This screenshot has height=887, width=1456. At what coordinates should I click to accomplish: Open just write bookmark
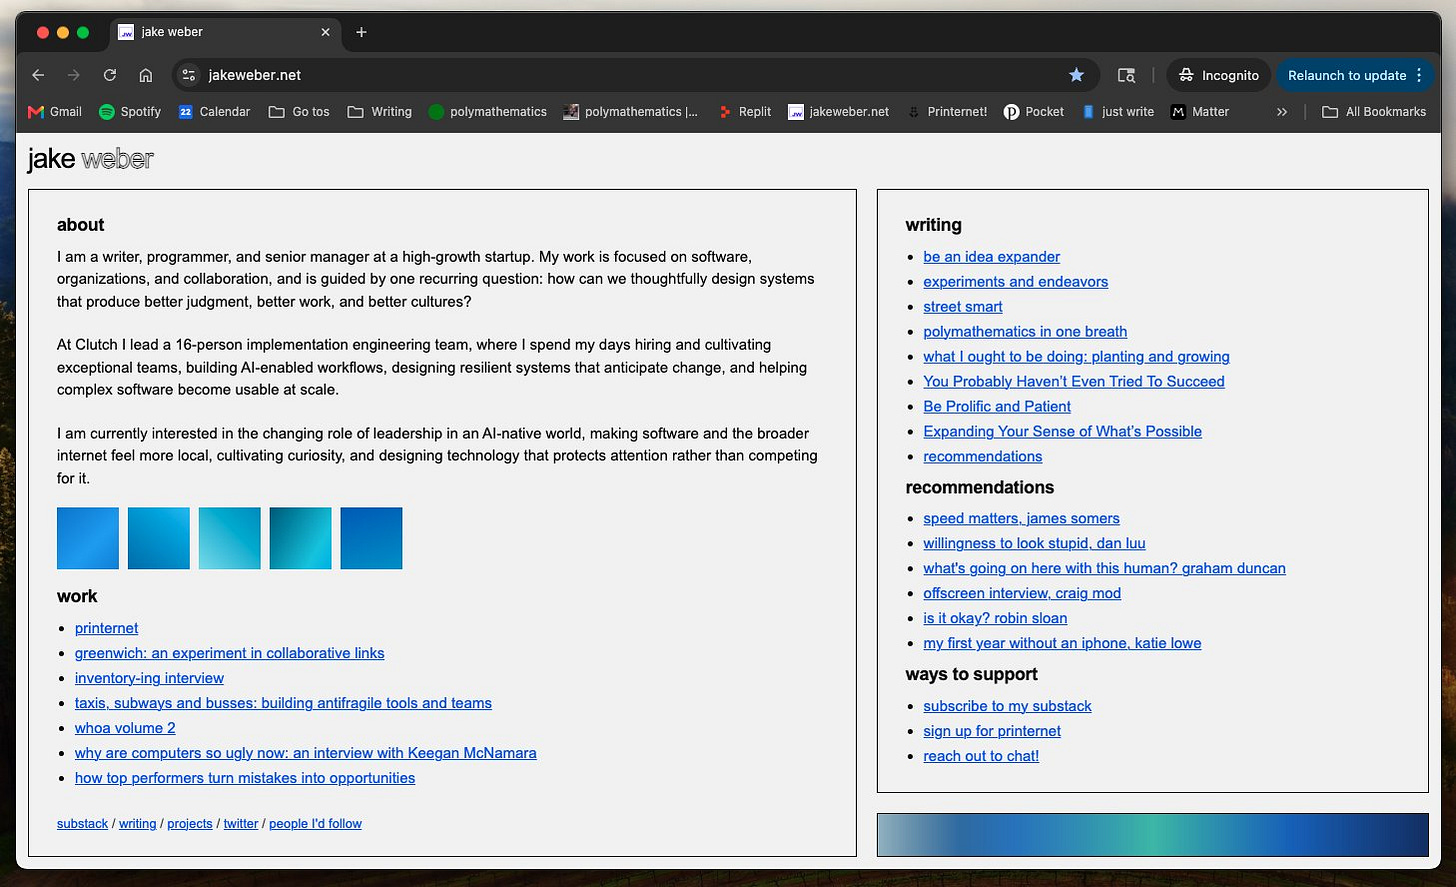click(x=1118, y=112)
